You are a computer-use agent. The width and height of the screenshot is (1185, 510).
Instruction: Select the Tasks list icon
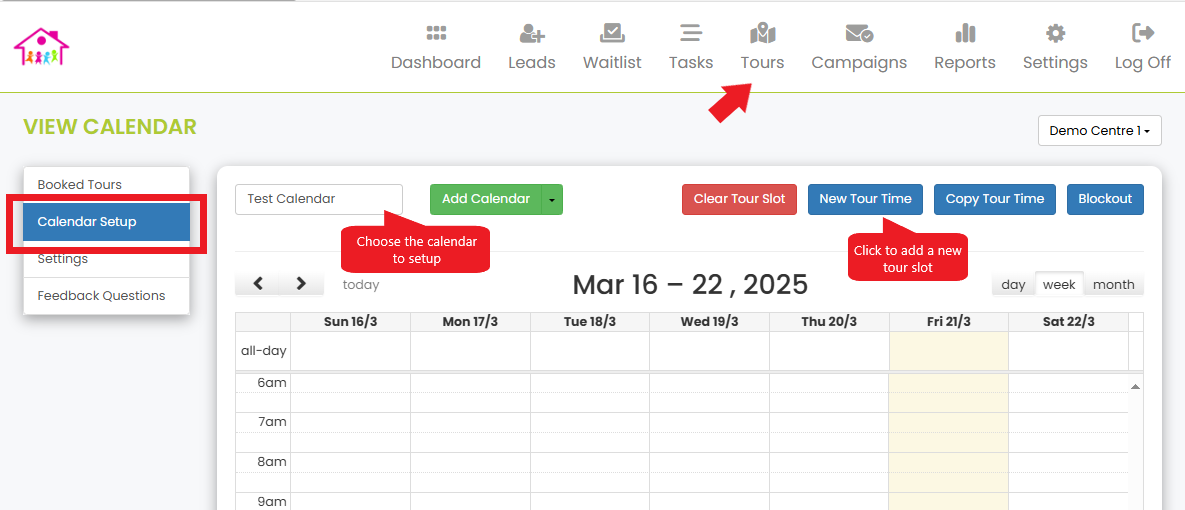pos(690,33)
